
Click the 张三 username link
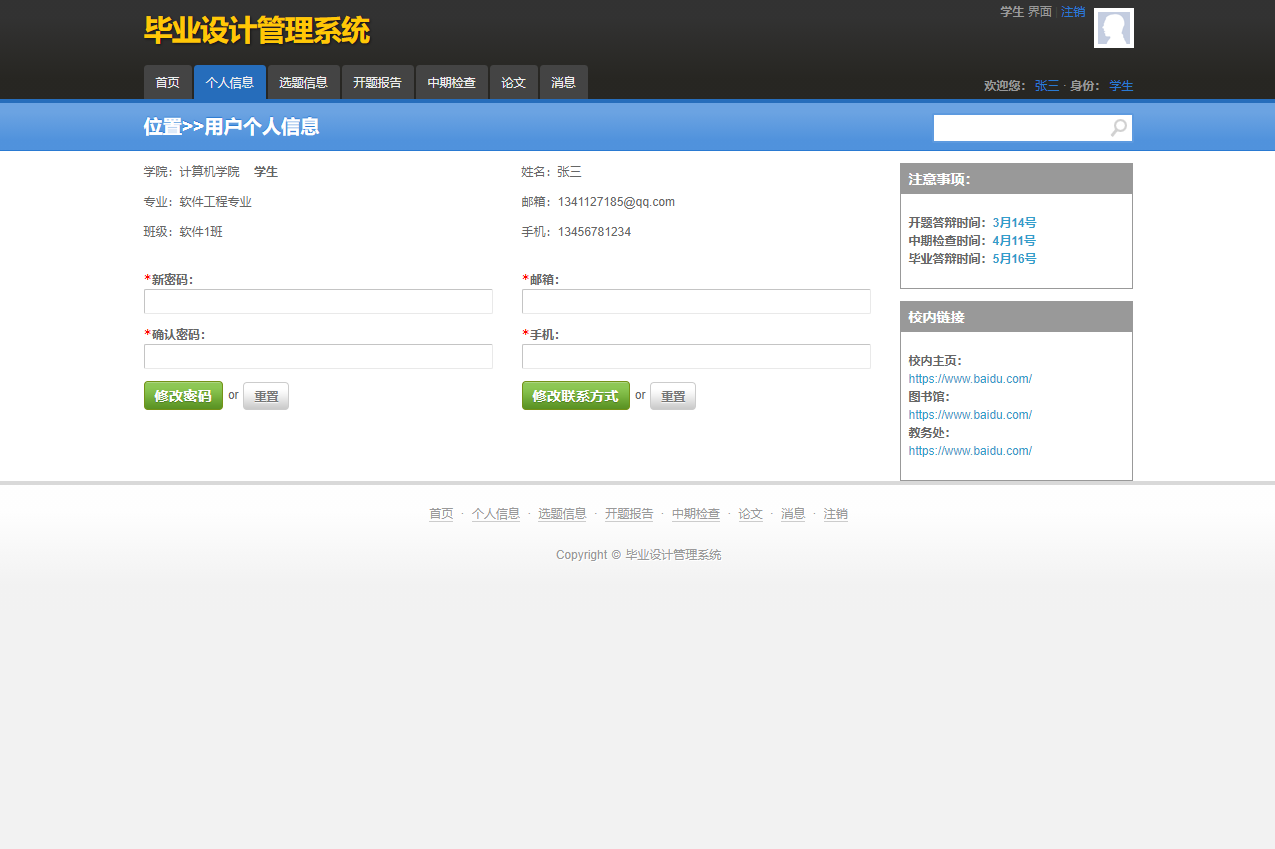[x=1046, y=85]
